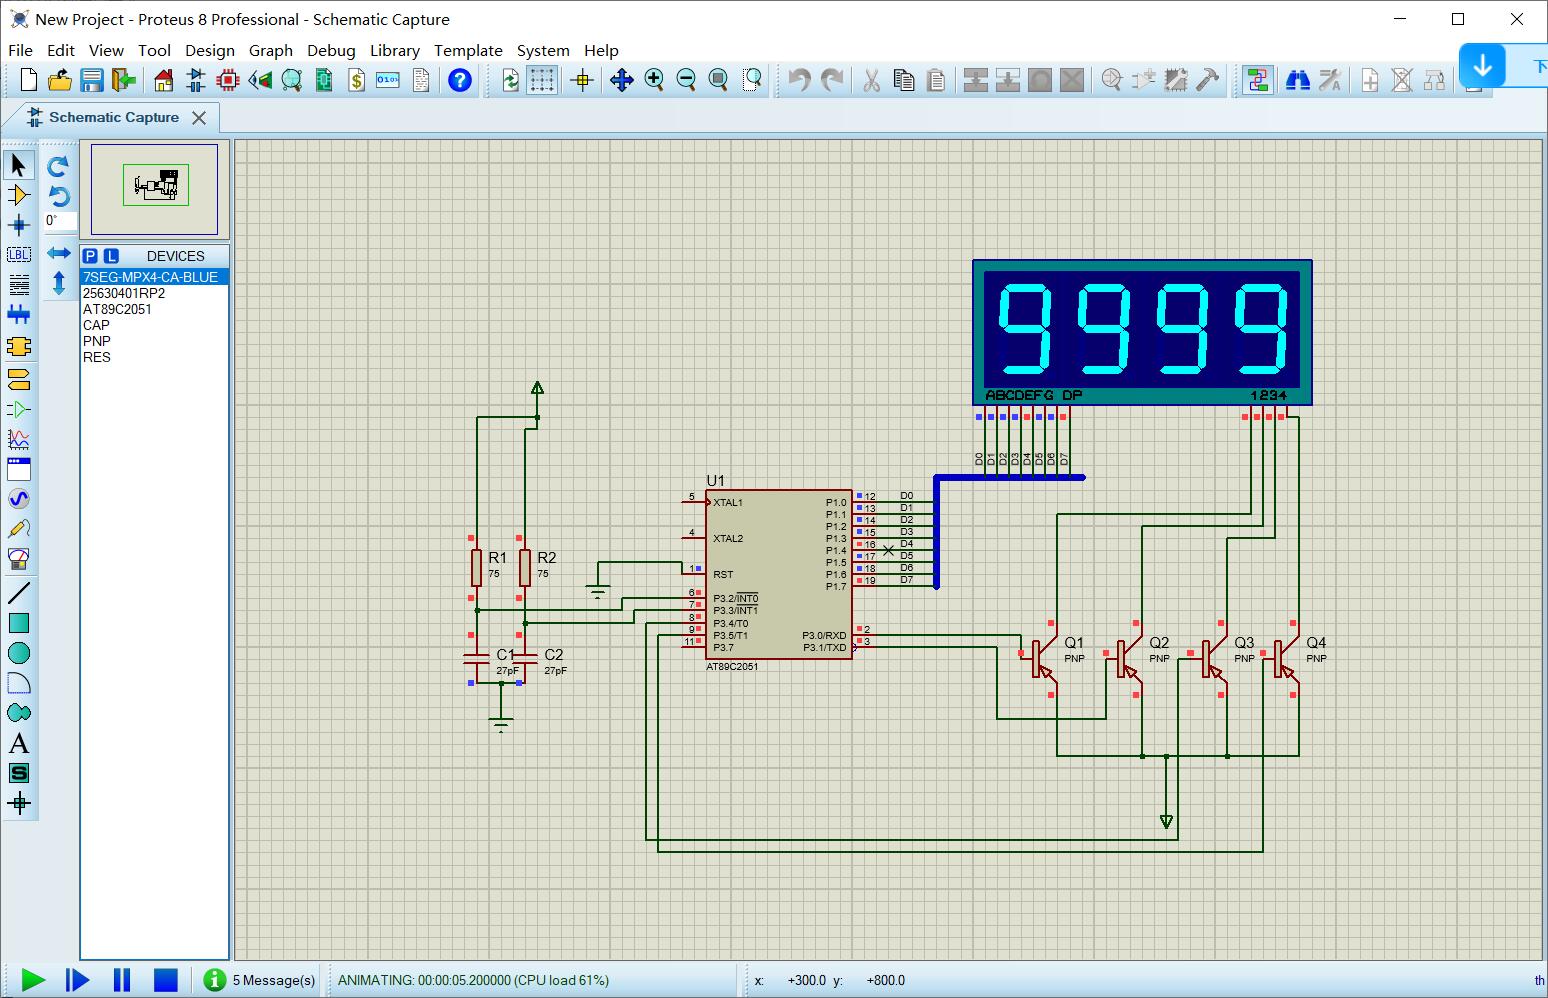Select 7SEG-MPX4-CA-BLUE in devices list

click(155, 277)
